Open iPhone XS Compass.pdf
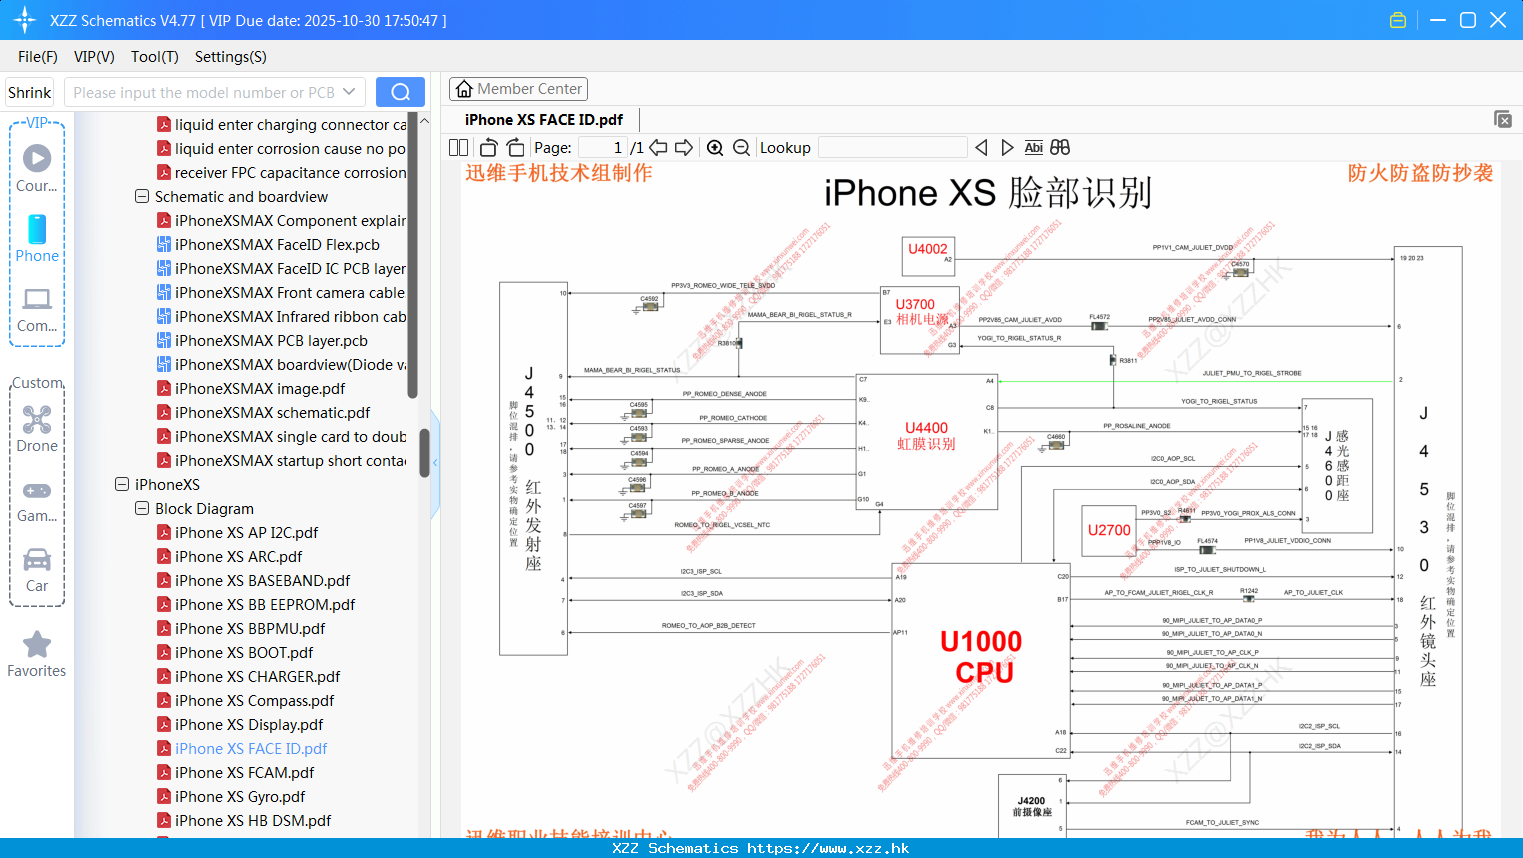 pyautogui.click(x=245, y=700)
